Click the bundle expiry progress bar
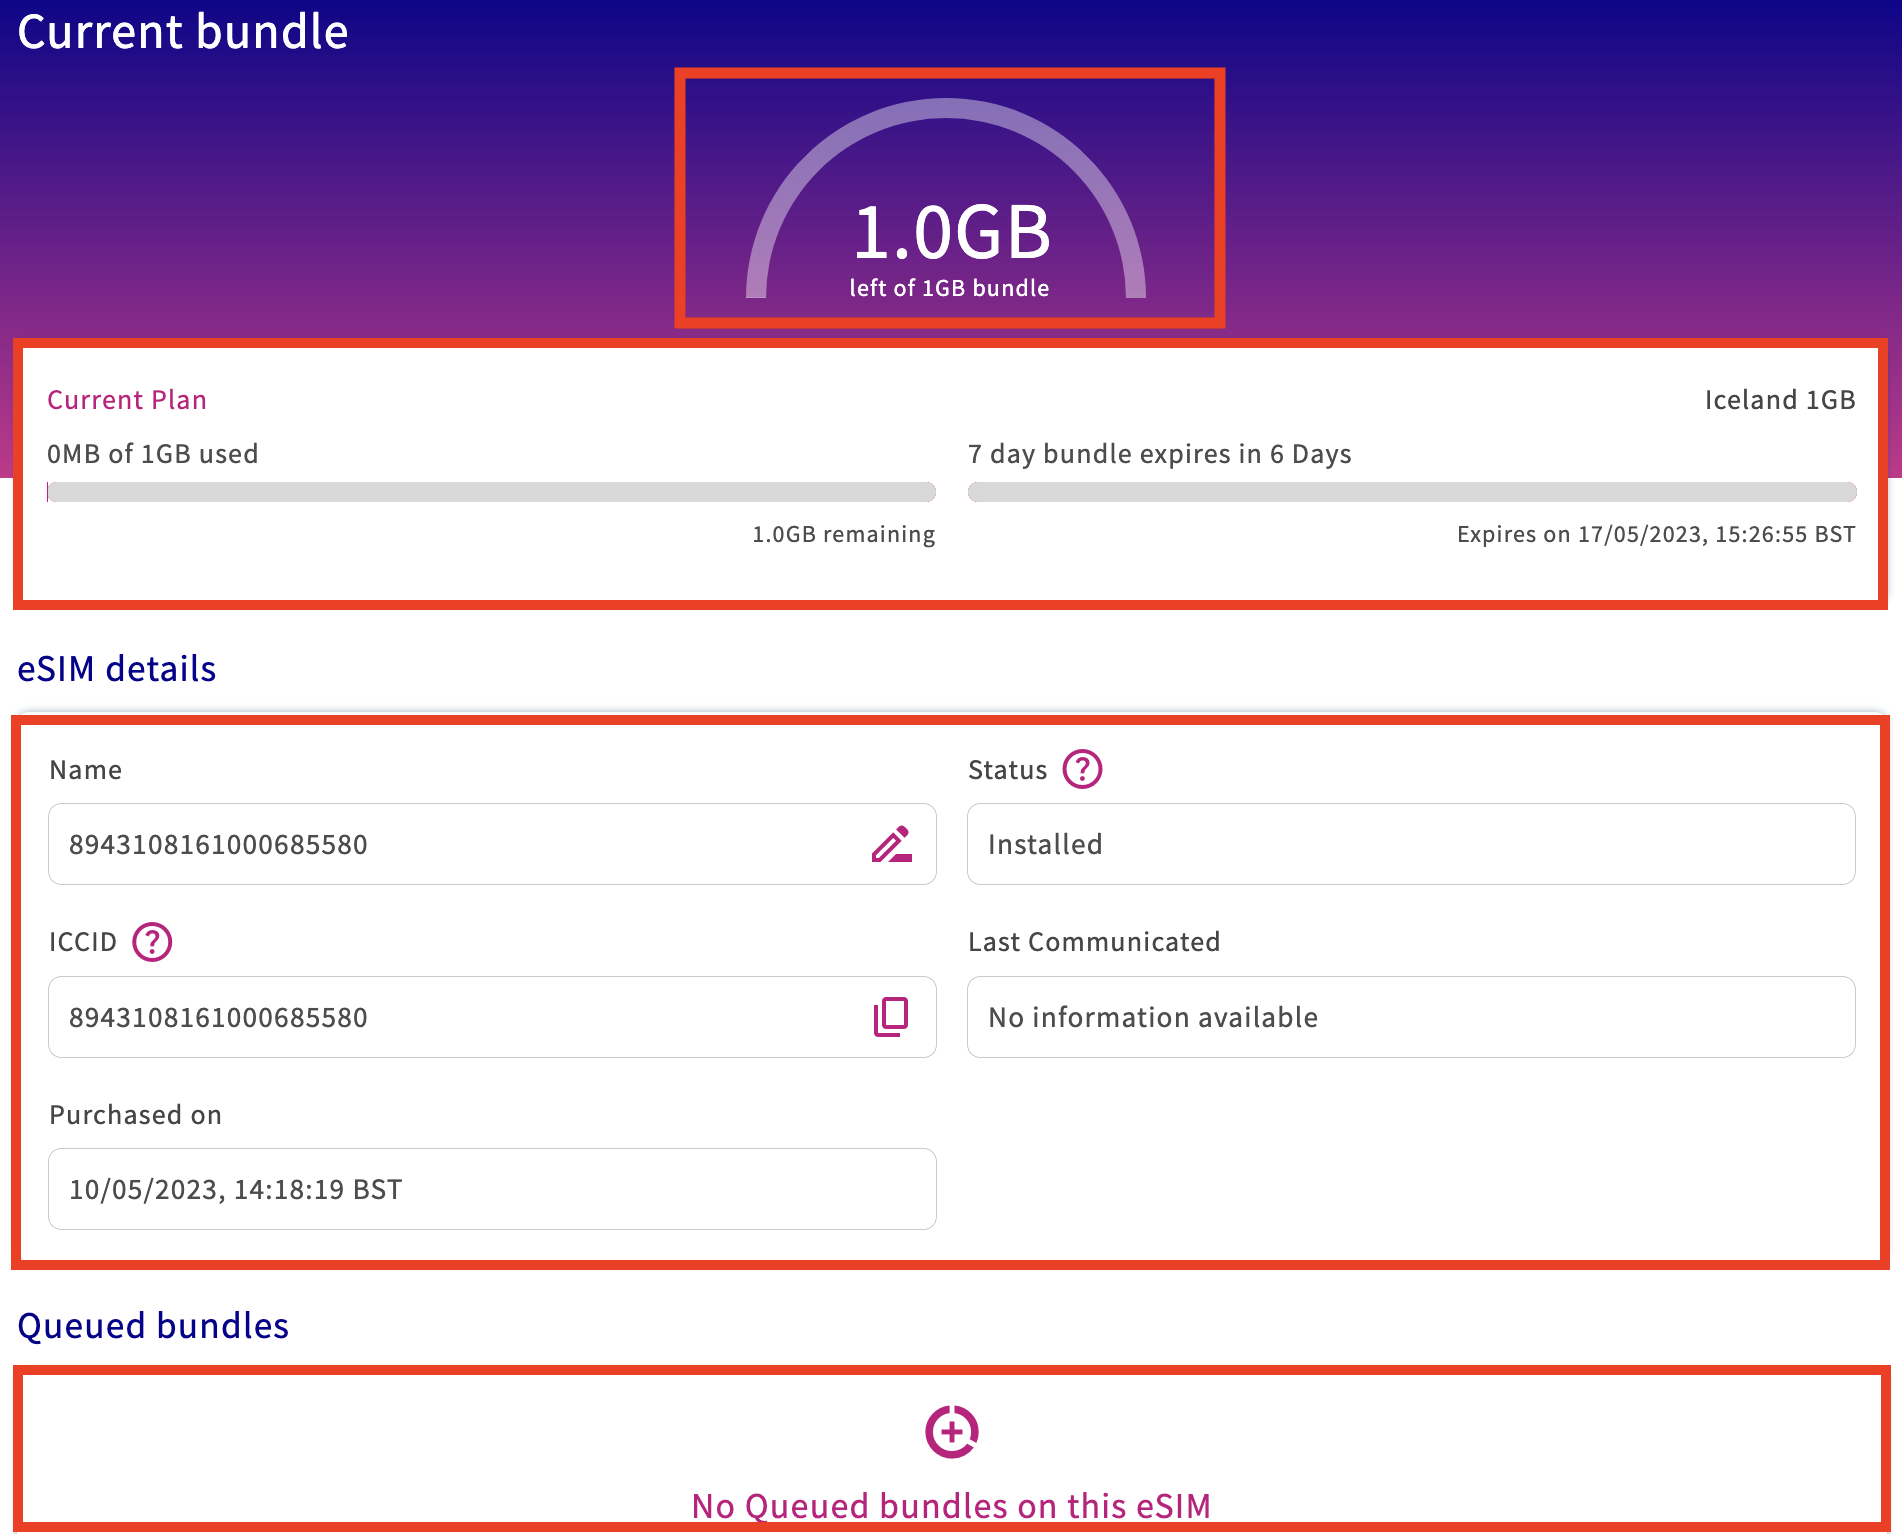The image size is (1902, 1534). [x=1412, y=492]
